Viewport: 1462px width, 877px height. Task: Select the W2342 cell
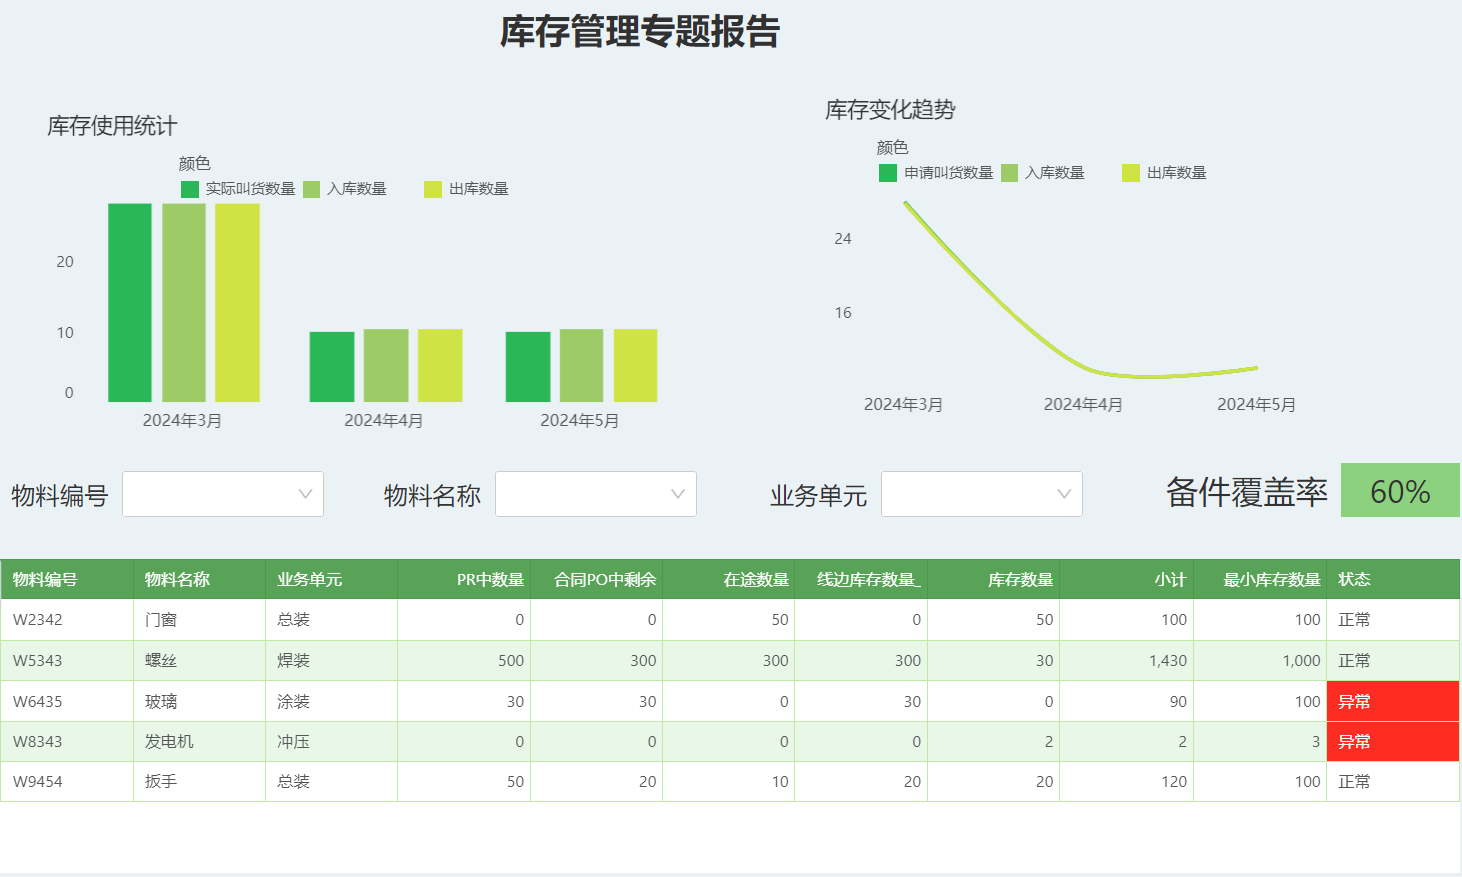pos(67,620)
